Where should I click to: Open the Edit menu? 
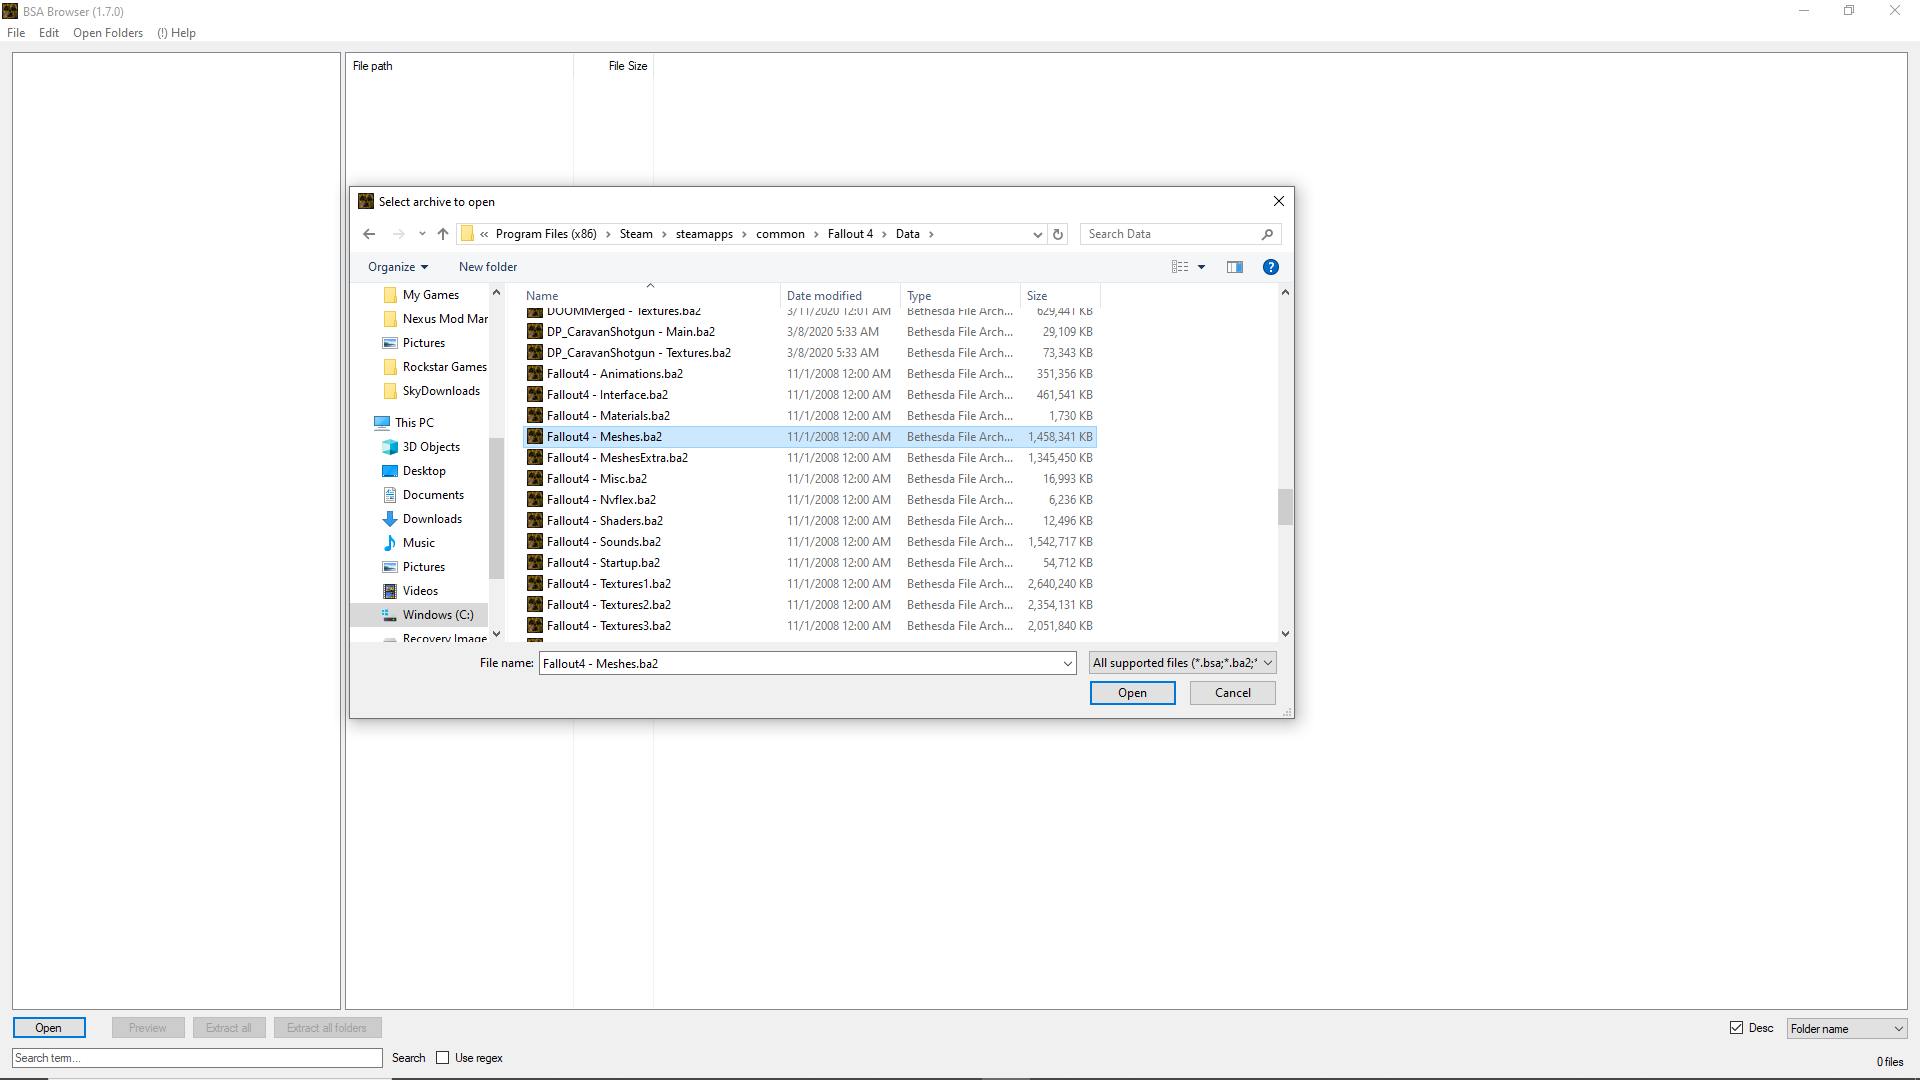click(x=49, y=33)
